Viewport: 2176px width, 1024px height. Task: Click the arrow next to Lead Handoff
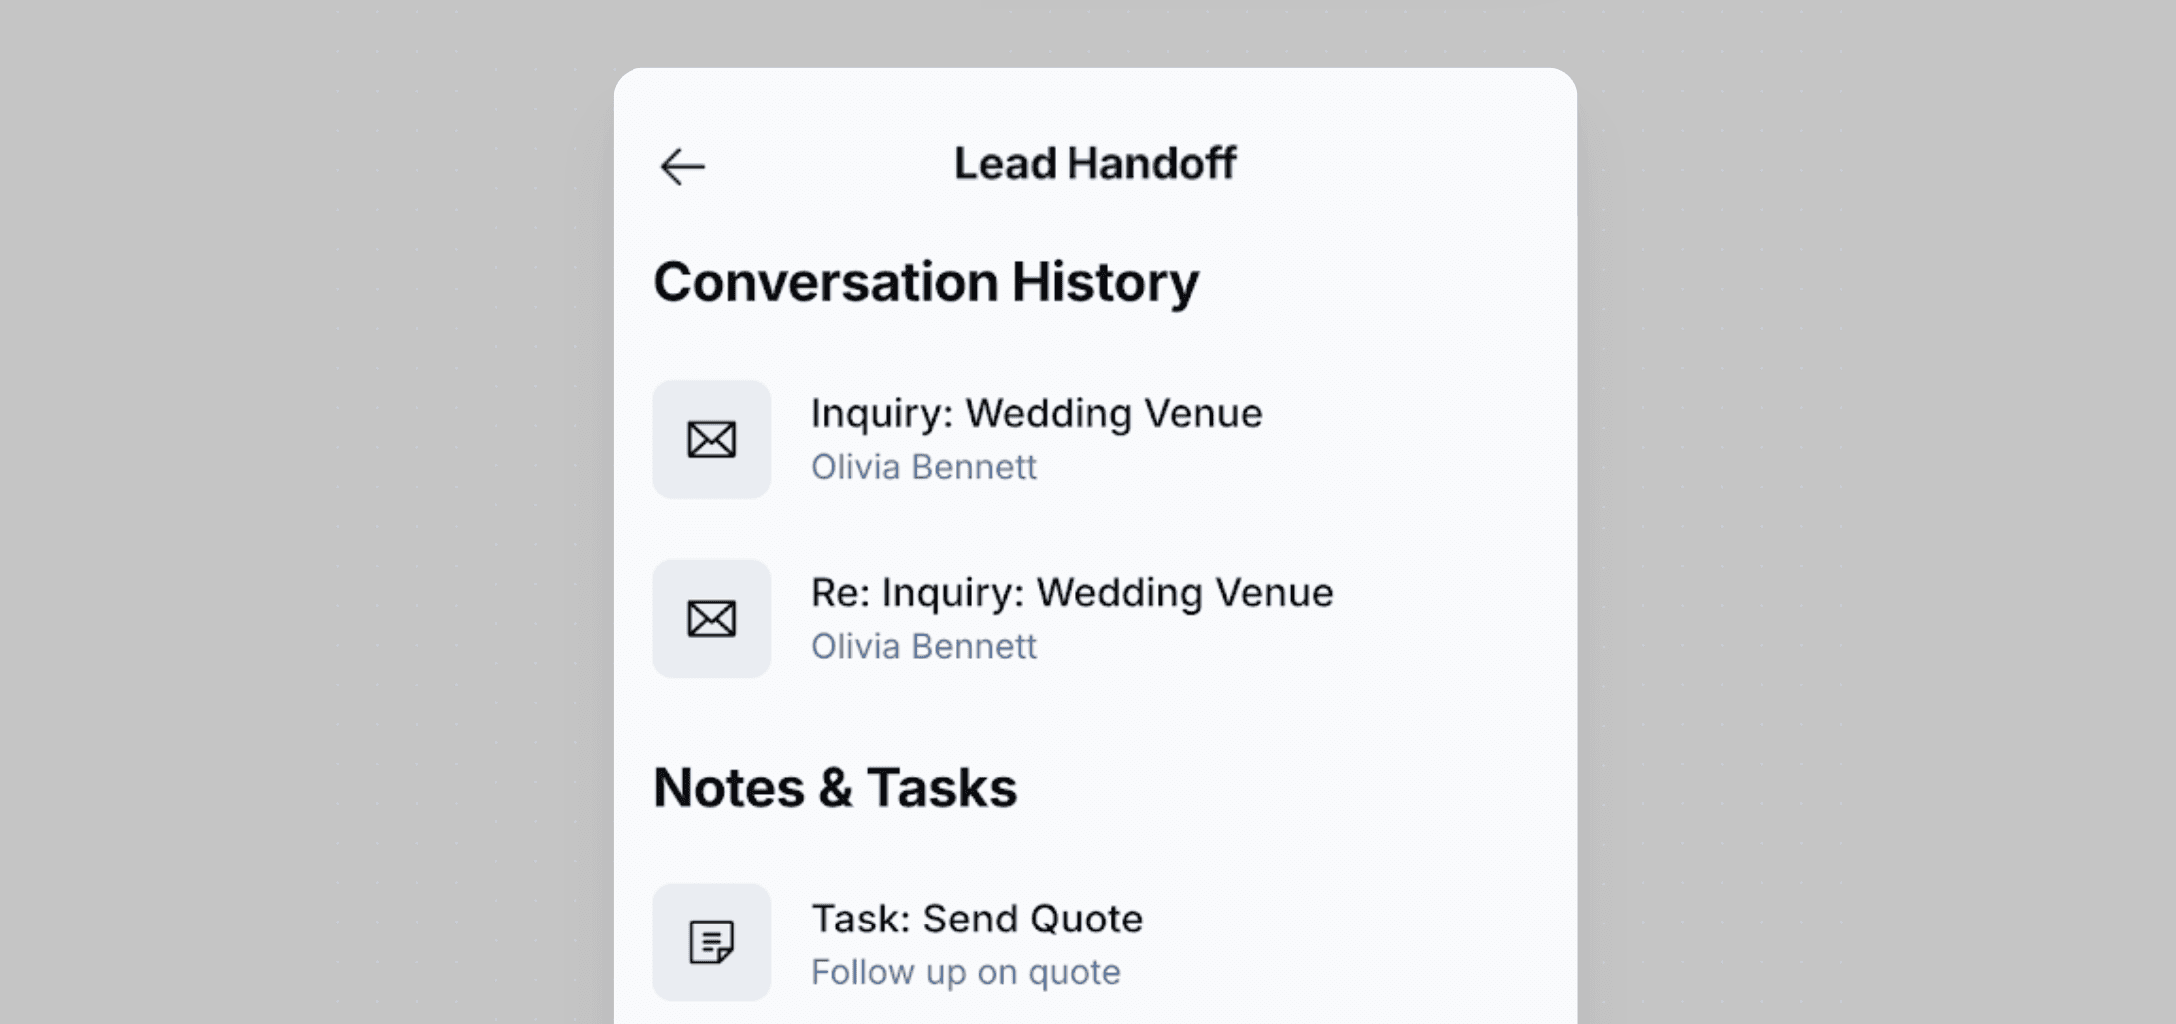684,166
